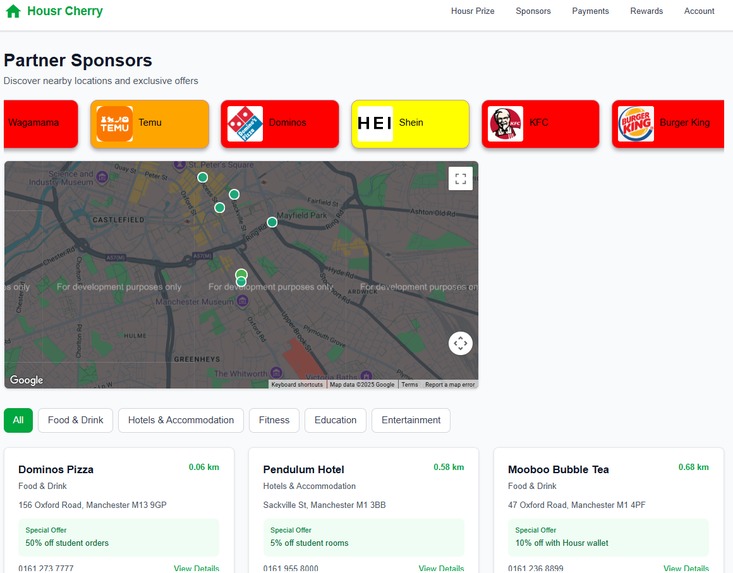
Task: Click the map marker near Mayfield Park
Action: [x=272, y=222]
